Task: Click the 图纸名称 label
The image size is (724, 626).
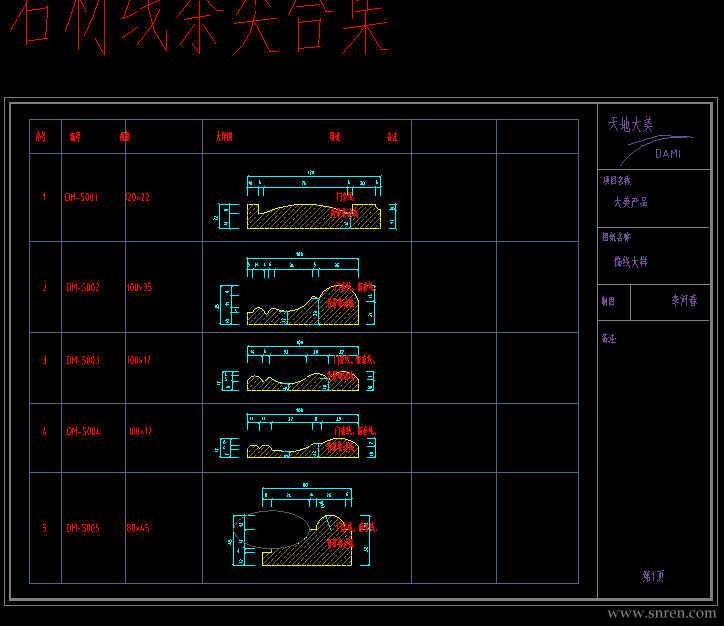Action: pyautogui.click(x=616, y=237)
